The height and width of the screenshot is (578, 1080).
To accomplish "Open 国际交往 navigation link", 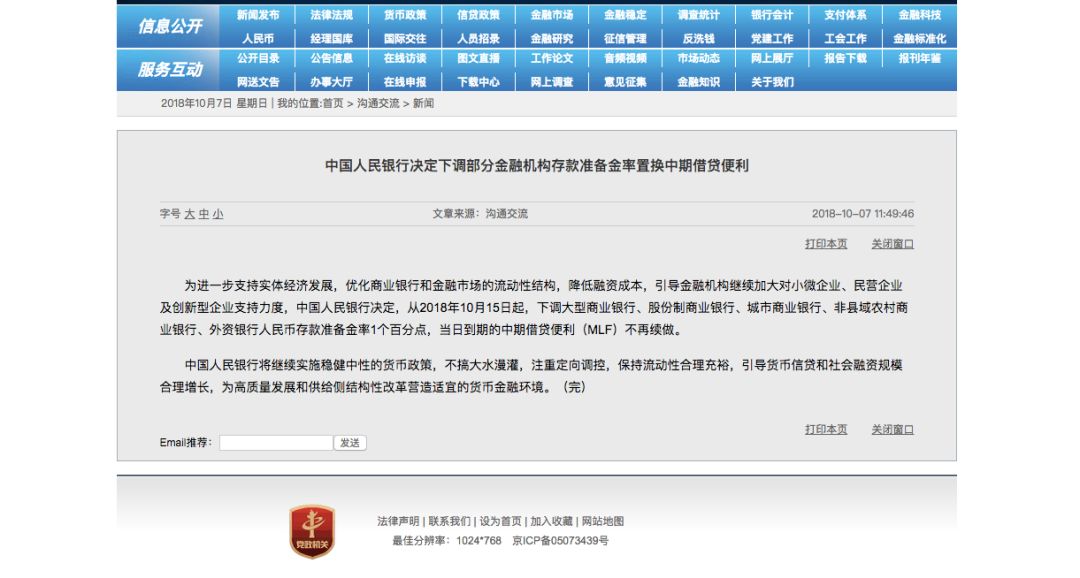I will coord(405,39).
